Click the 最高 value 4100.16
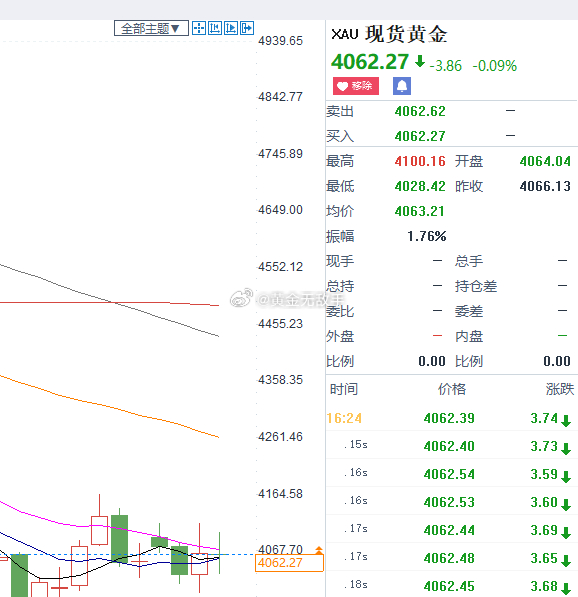Image resolution: width=578 pixels, height=597 pixels. 420,161
